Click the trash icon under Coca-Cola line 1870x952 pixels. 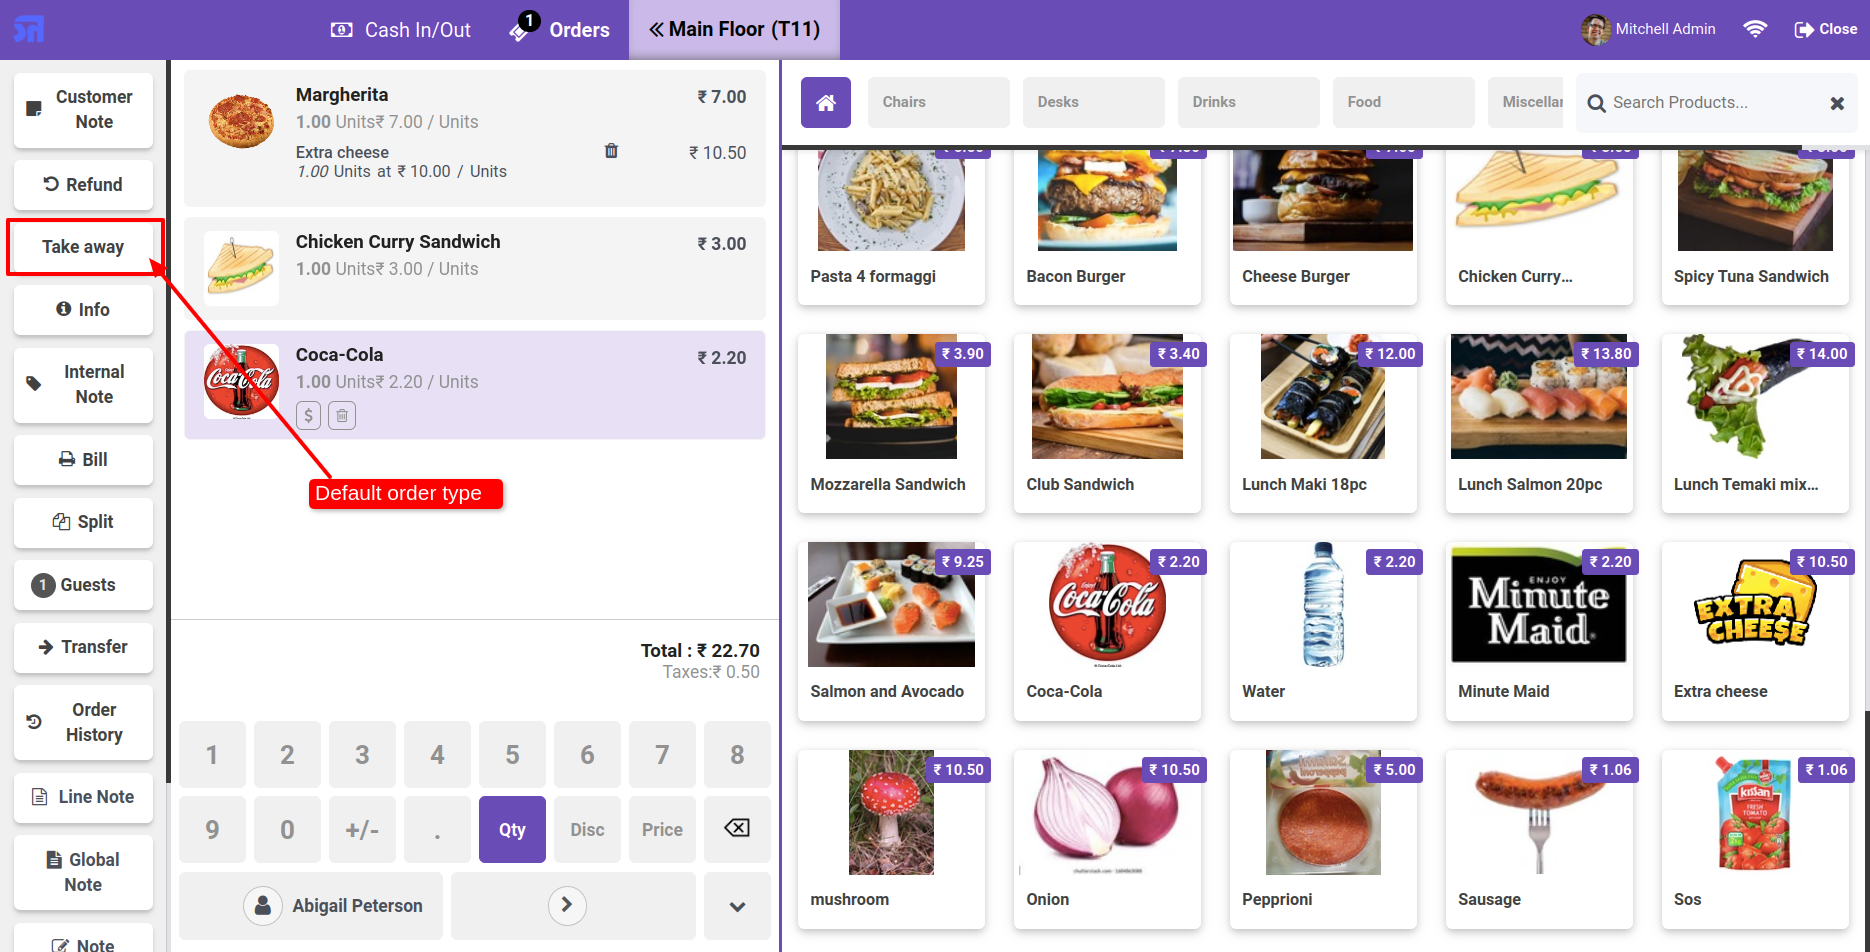pyautogui.click(x=342, y=415)
